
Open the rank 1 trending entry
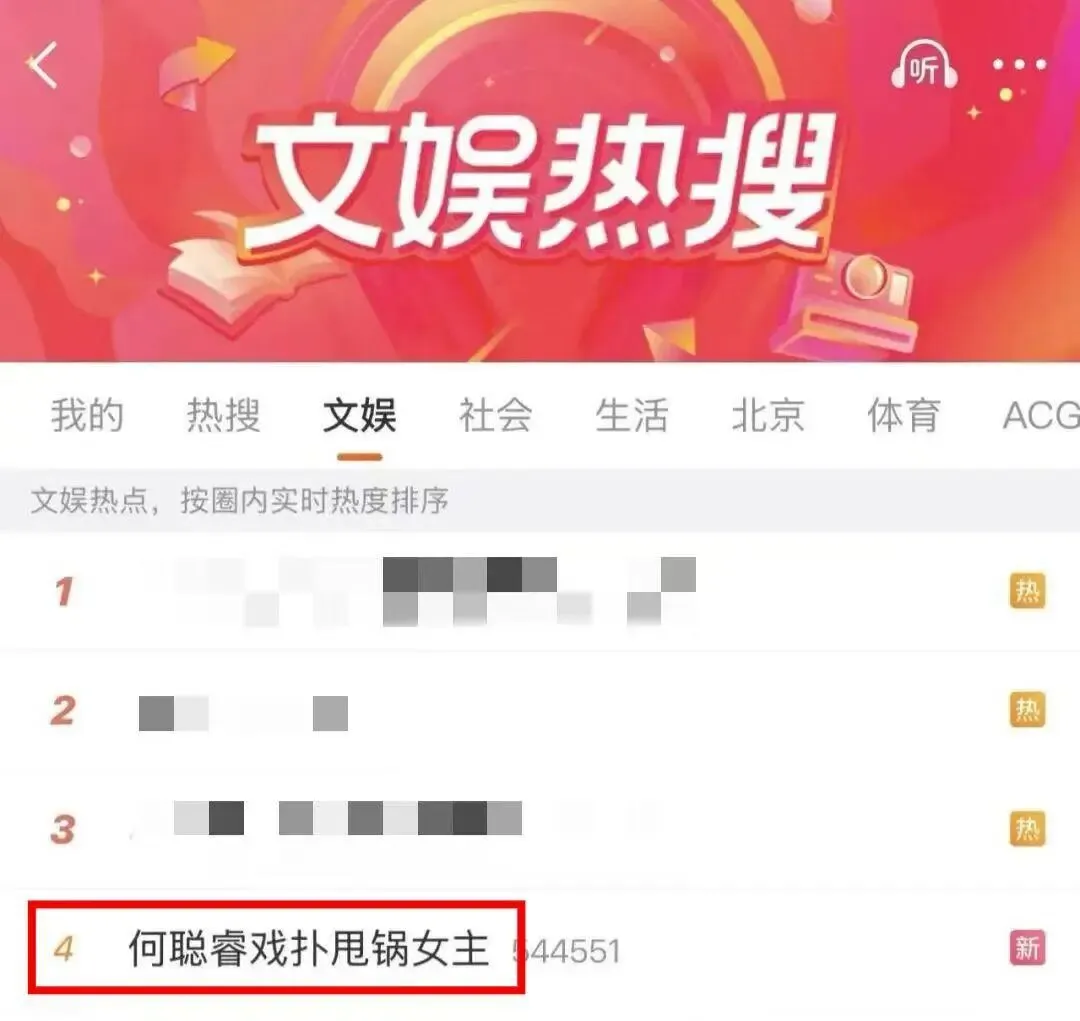coord(540,591)
